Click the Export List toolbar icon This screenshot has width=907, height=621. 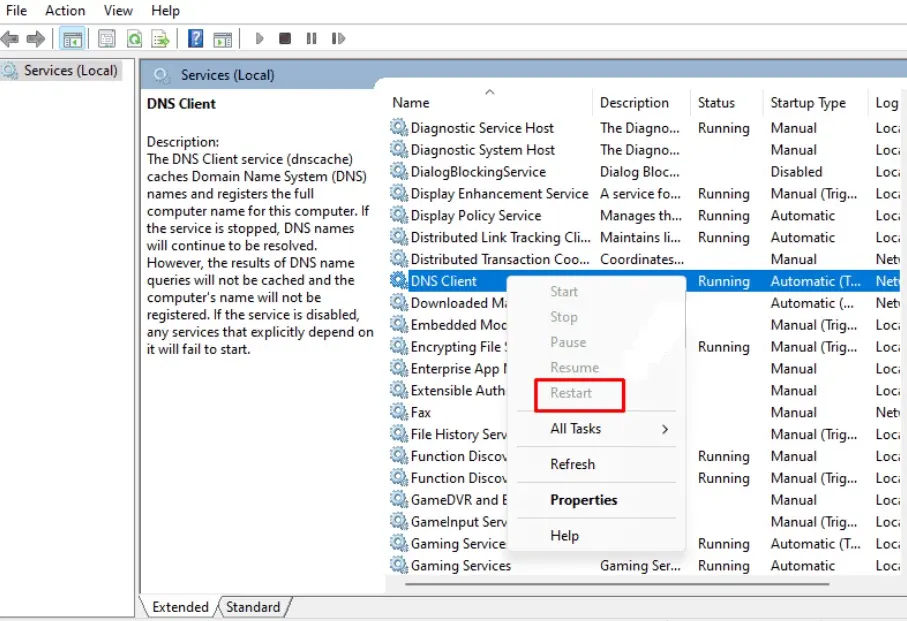pos(160,38)
